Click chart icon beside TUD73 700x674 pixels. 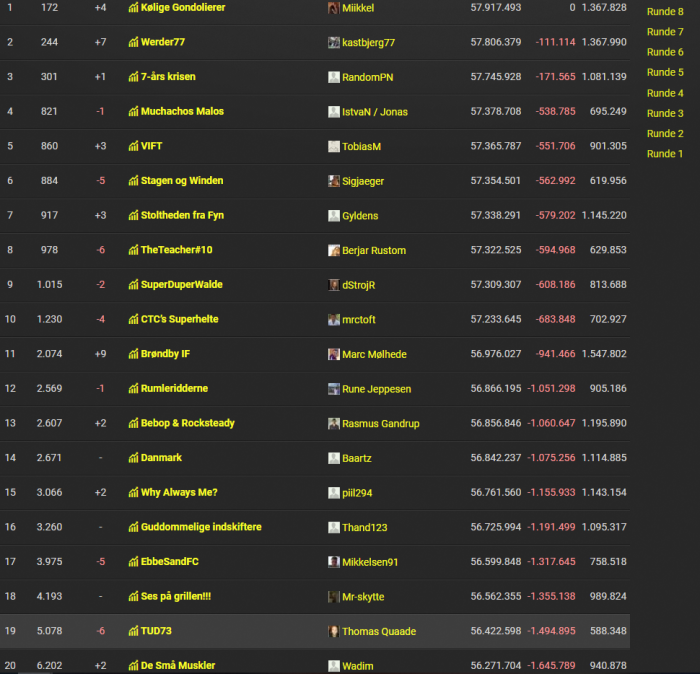click(133, 631)
